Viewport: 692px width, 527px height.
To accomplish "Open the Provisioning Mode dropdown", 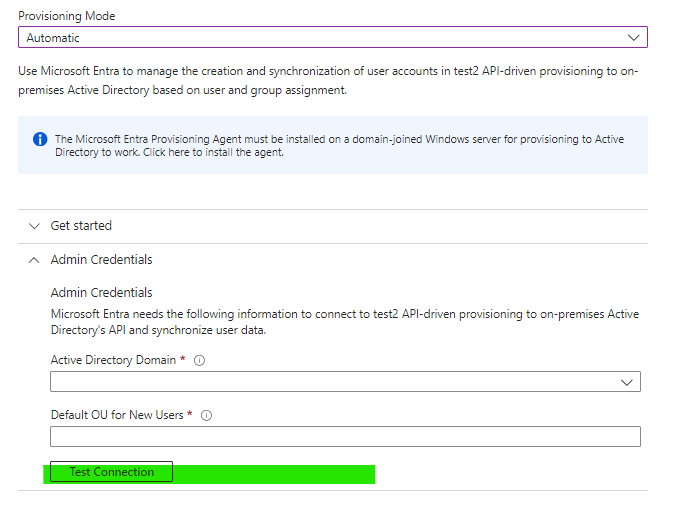I will pyautogui.click(x=333, y=38).
